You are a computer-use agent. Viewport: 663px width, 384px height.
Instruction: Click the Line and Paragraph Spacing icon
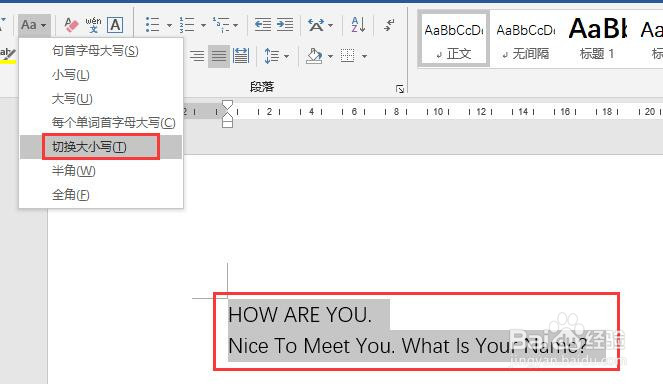[271, 55]
